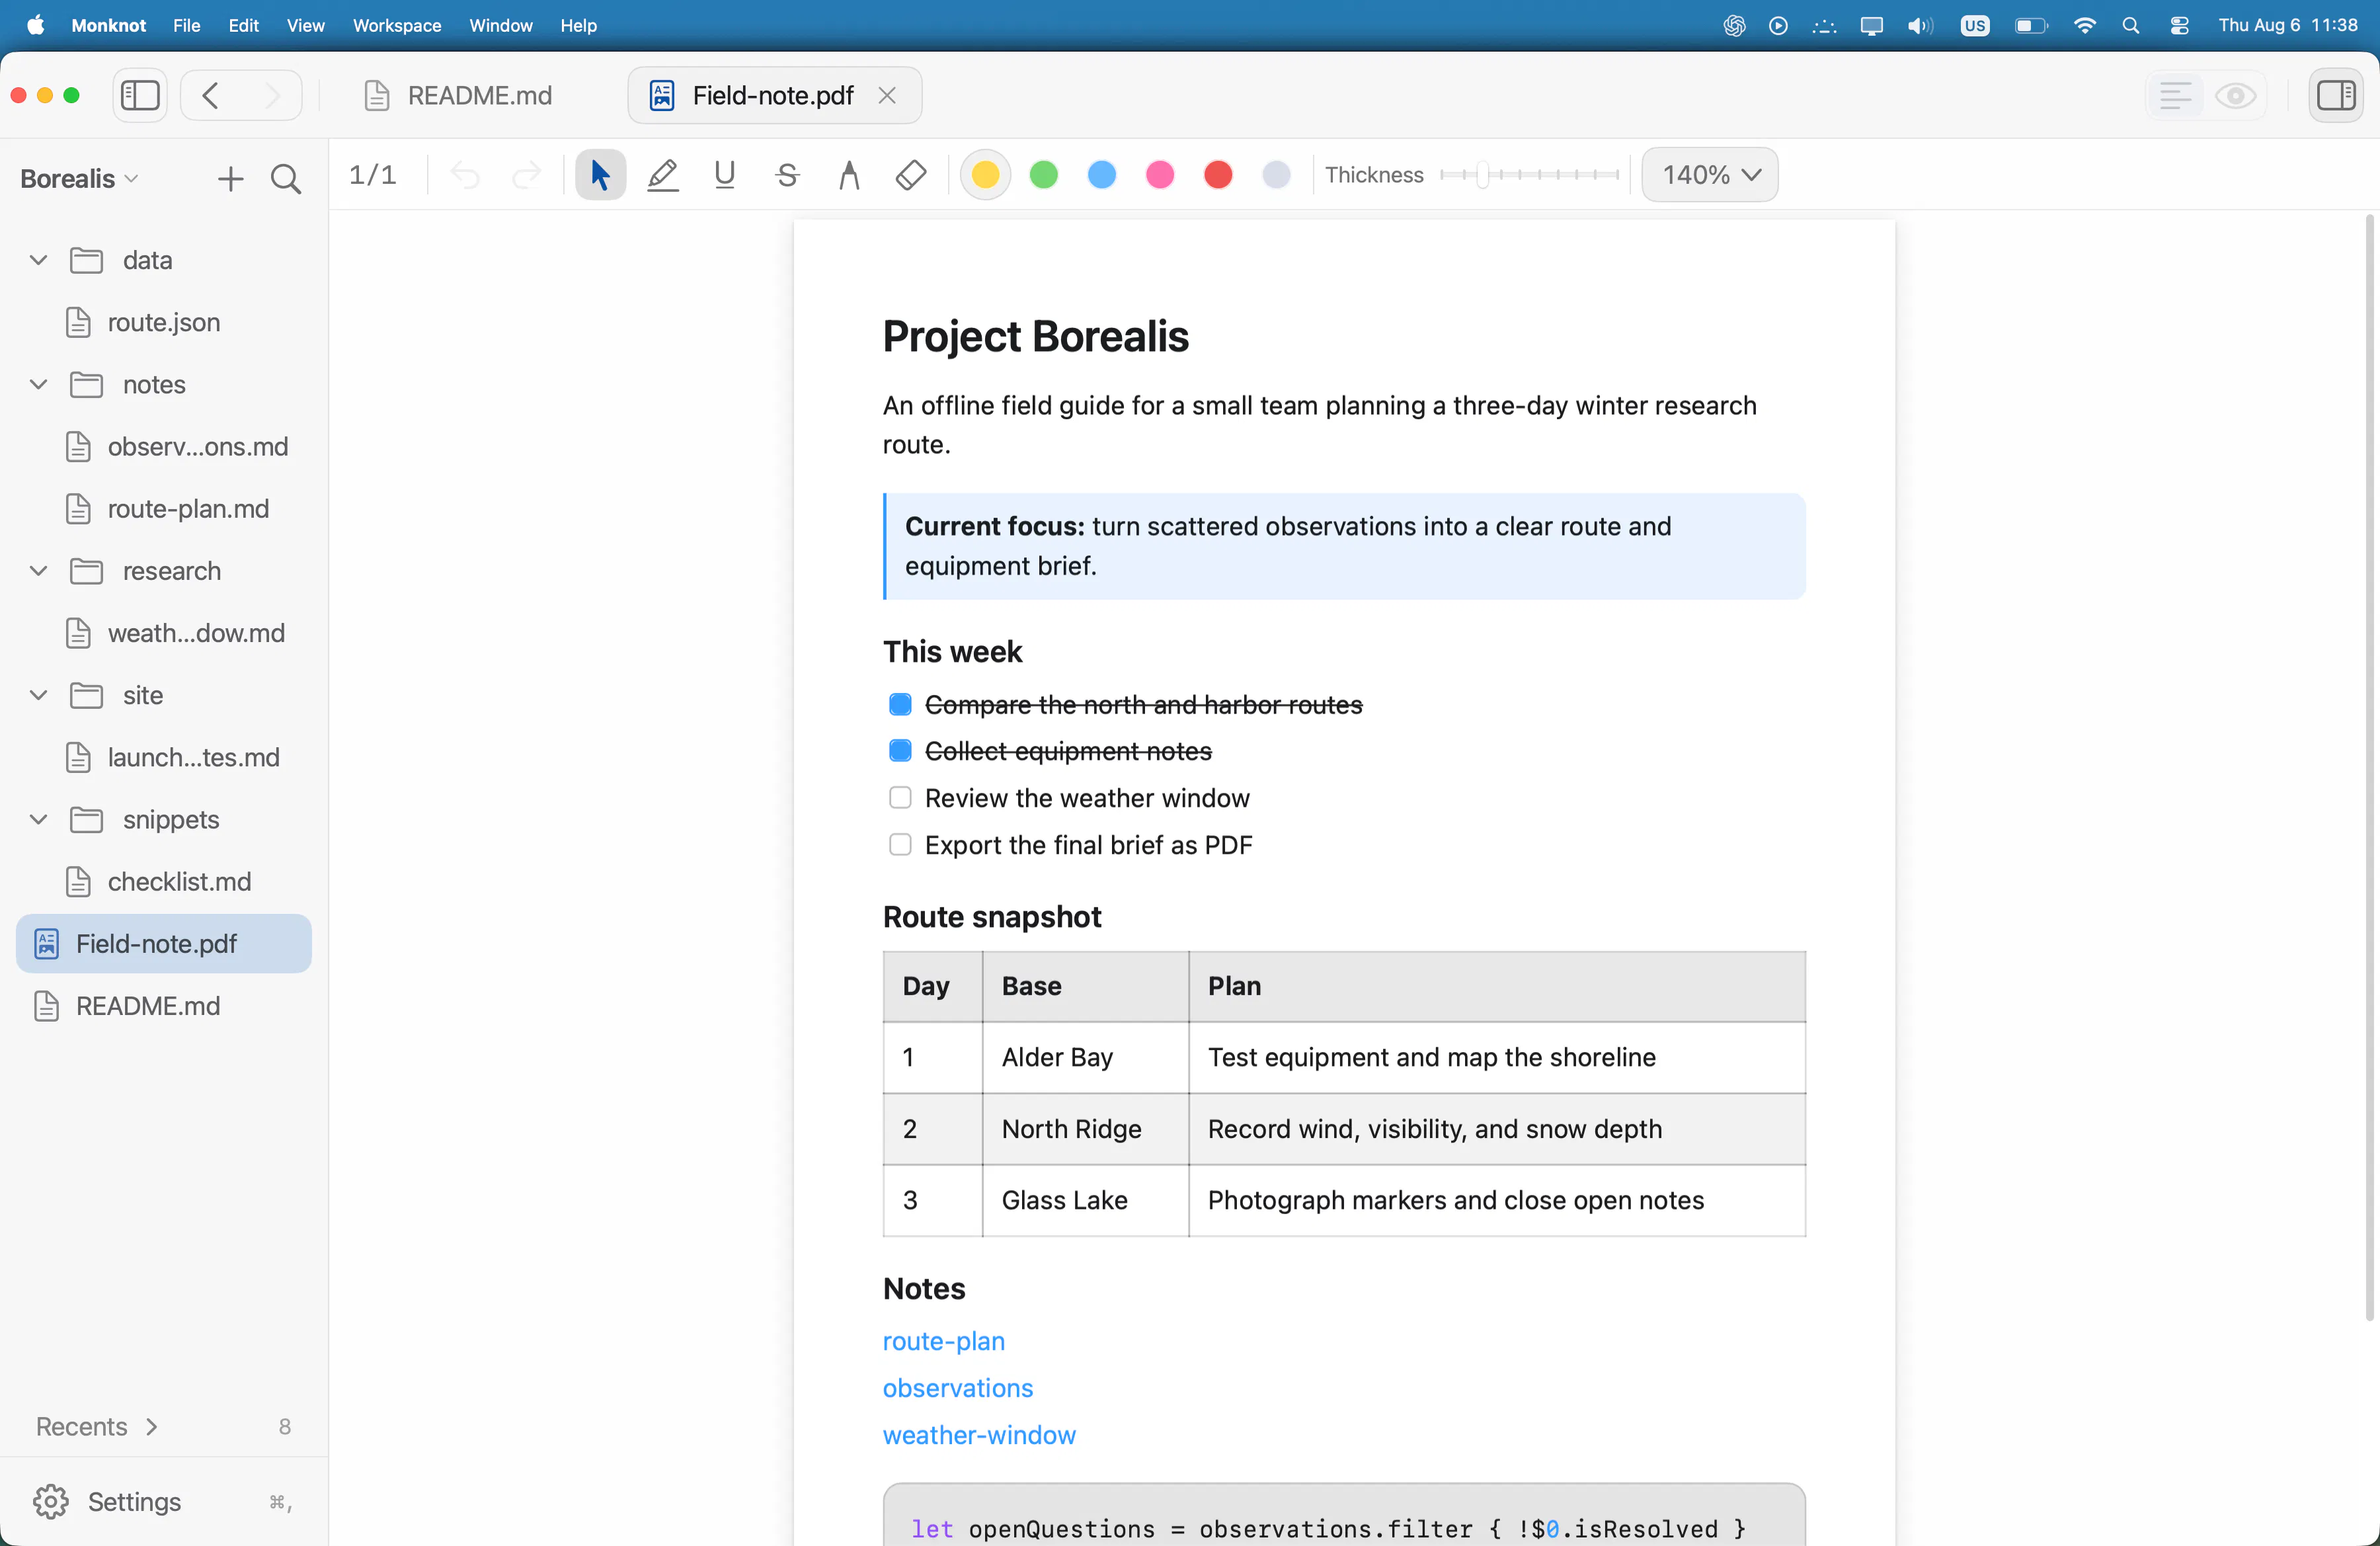
Task: Switch to the README.md tab
Action: 458,96
